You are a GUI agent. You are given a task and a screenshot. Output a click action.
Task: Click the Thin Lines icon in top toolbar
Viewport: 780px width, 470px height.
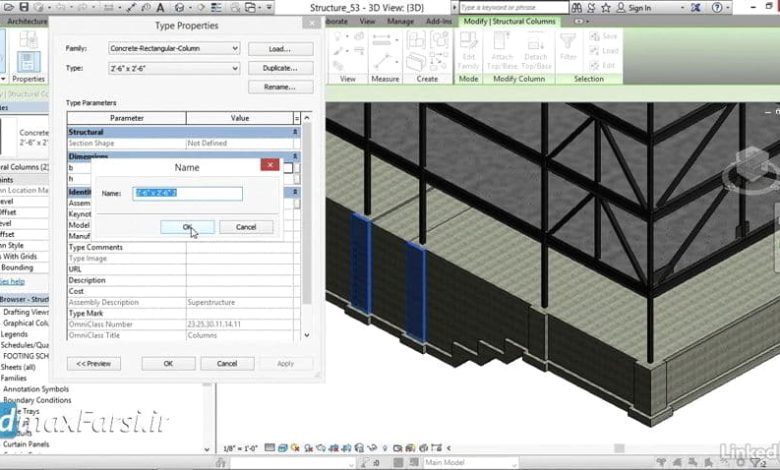point(216,7)
